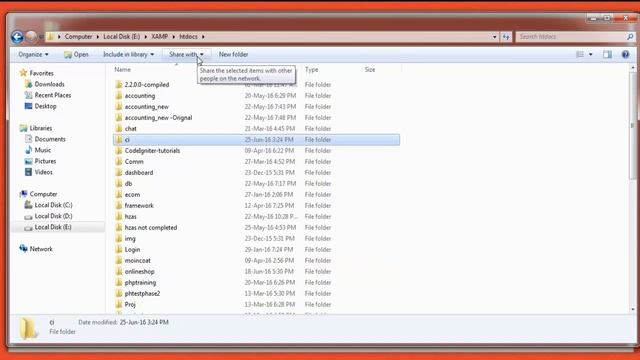Click the Videos library icon

click(28, 172)
